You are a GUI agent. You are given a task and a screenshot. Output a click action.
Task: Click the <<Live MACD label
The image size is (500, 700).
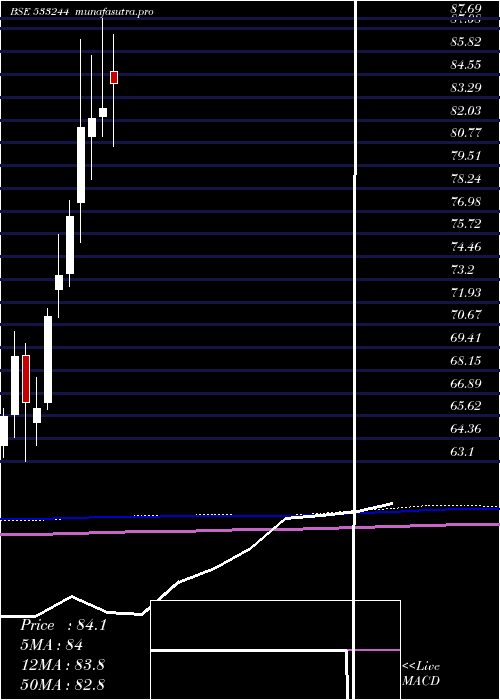pyautogui.click(x=421, y=673)
